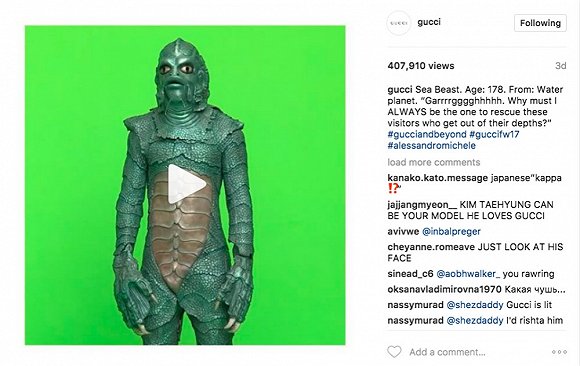Visit the @inbalpreger mention
The height and width of the screenshot is (366, 580).
tap(451, 232)
